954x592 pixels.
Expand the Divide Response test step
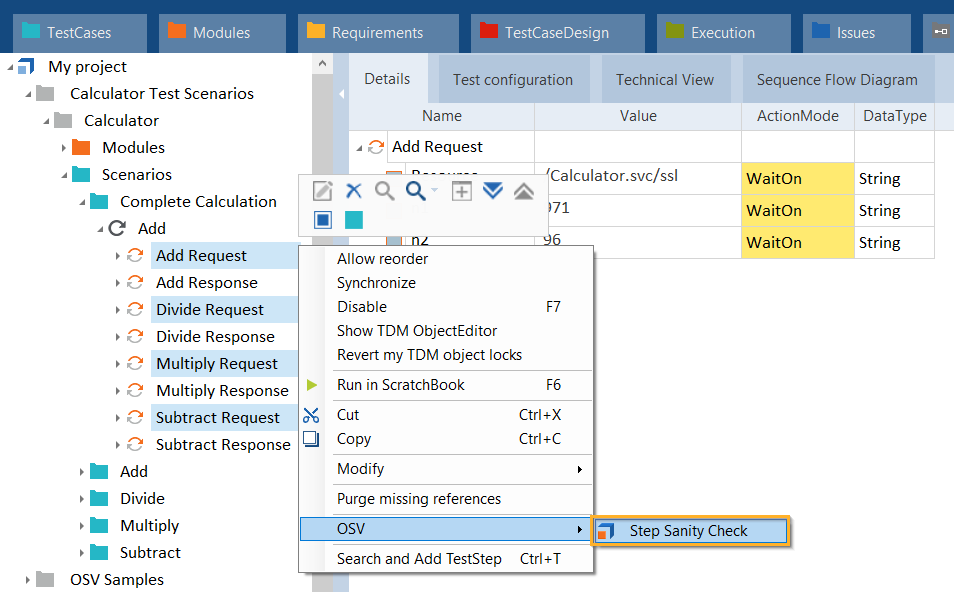119,337
